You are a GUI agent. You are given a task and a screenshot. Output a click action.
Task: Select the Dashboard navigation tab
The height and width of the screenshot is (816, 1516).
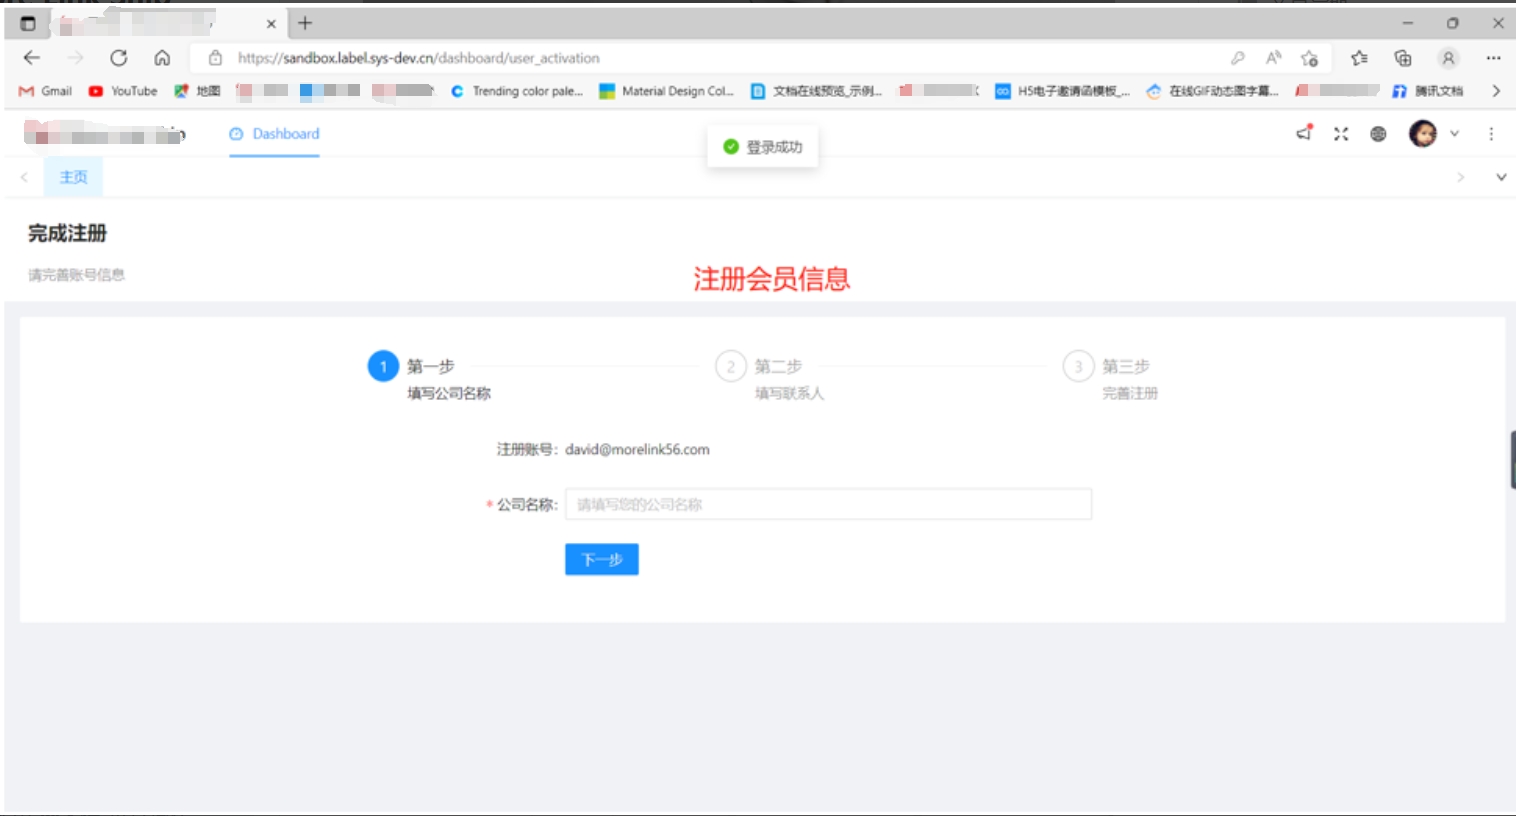(x=274, y=134)
